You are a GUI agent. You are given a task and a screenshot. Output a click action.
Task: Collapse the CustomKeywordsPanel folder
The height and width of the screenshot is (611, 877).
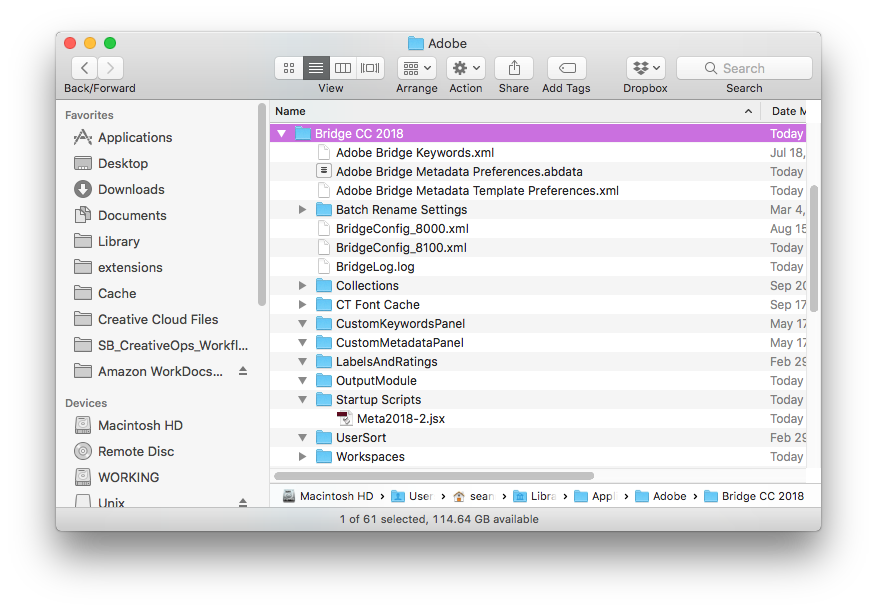tap(303, 324)
